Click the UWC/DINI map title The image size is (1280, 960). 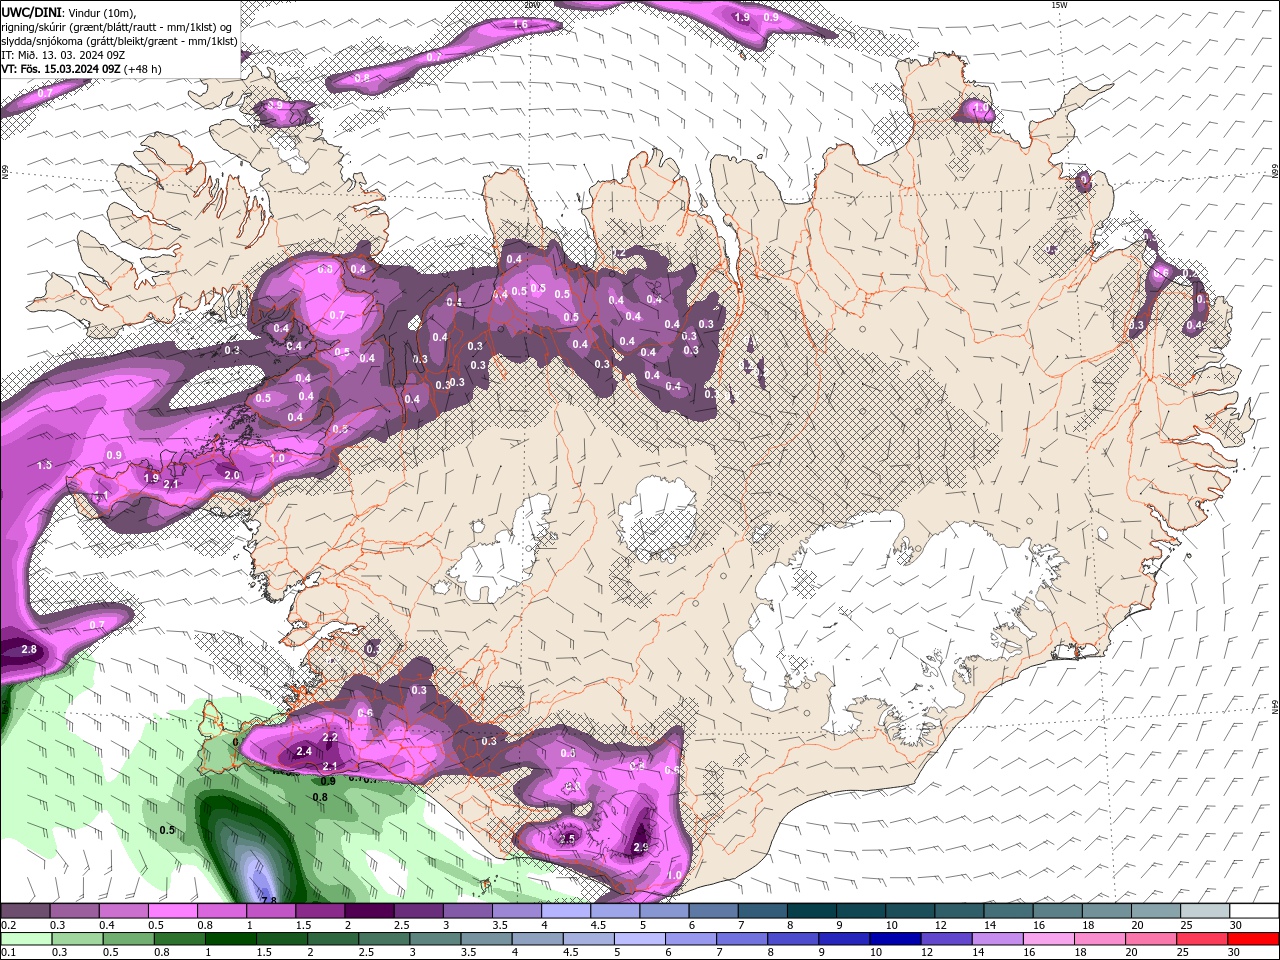point(30,12)
